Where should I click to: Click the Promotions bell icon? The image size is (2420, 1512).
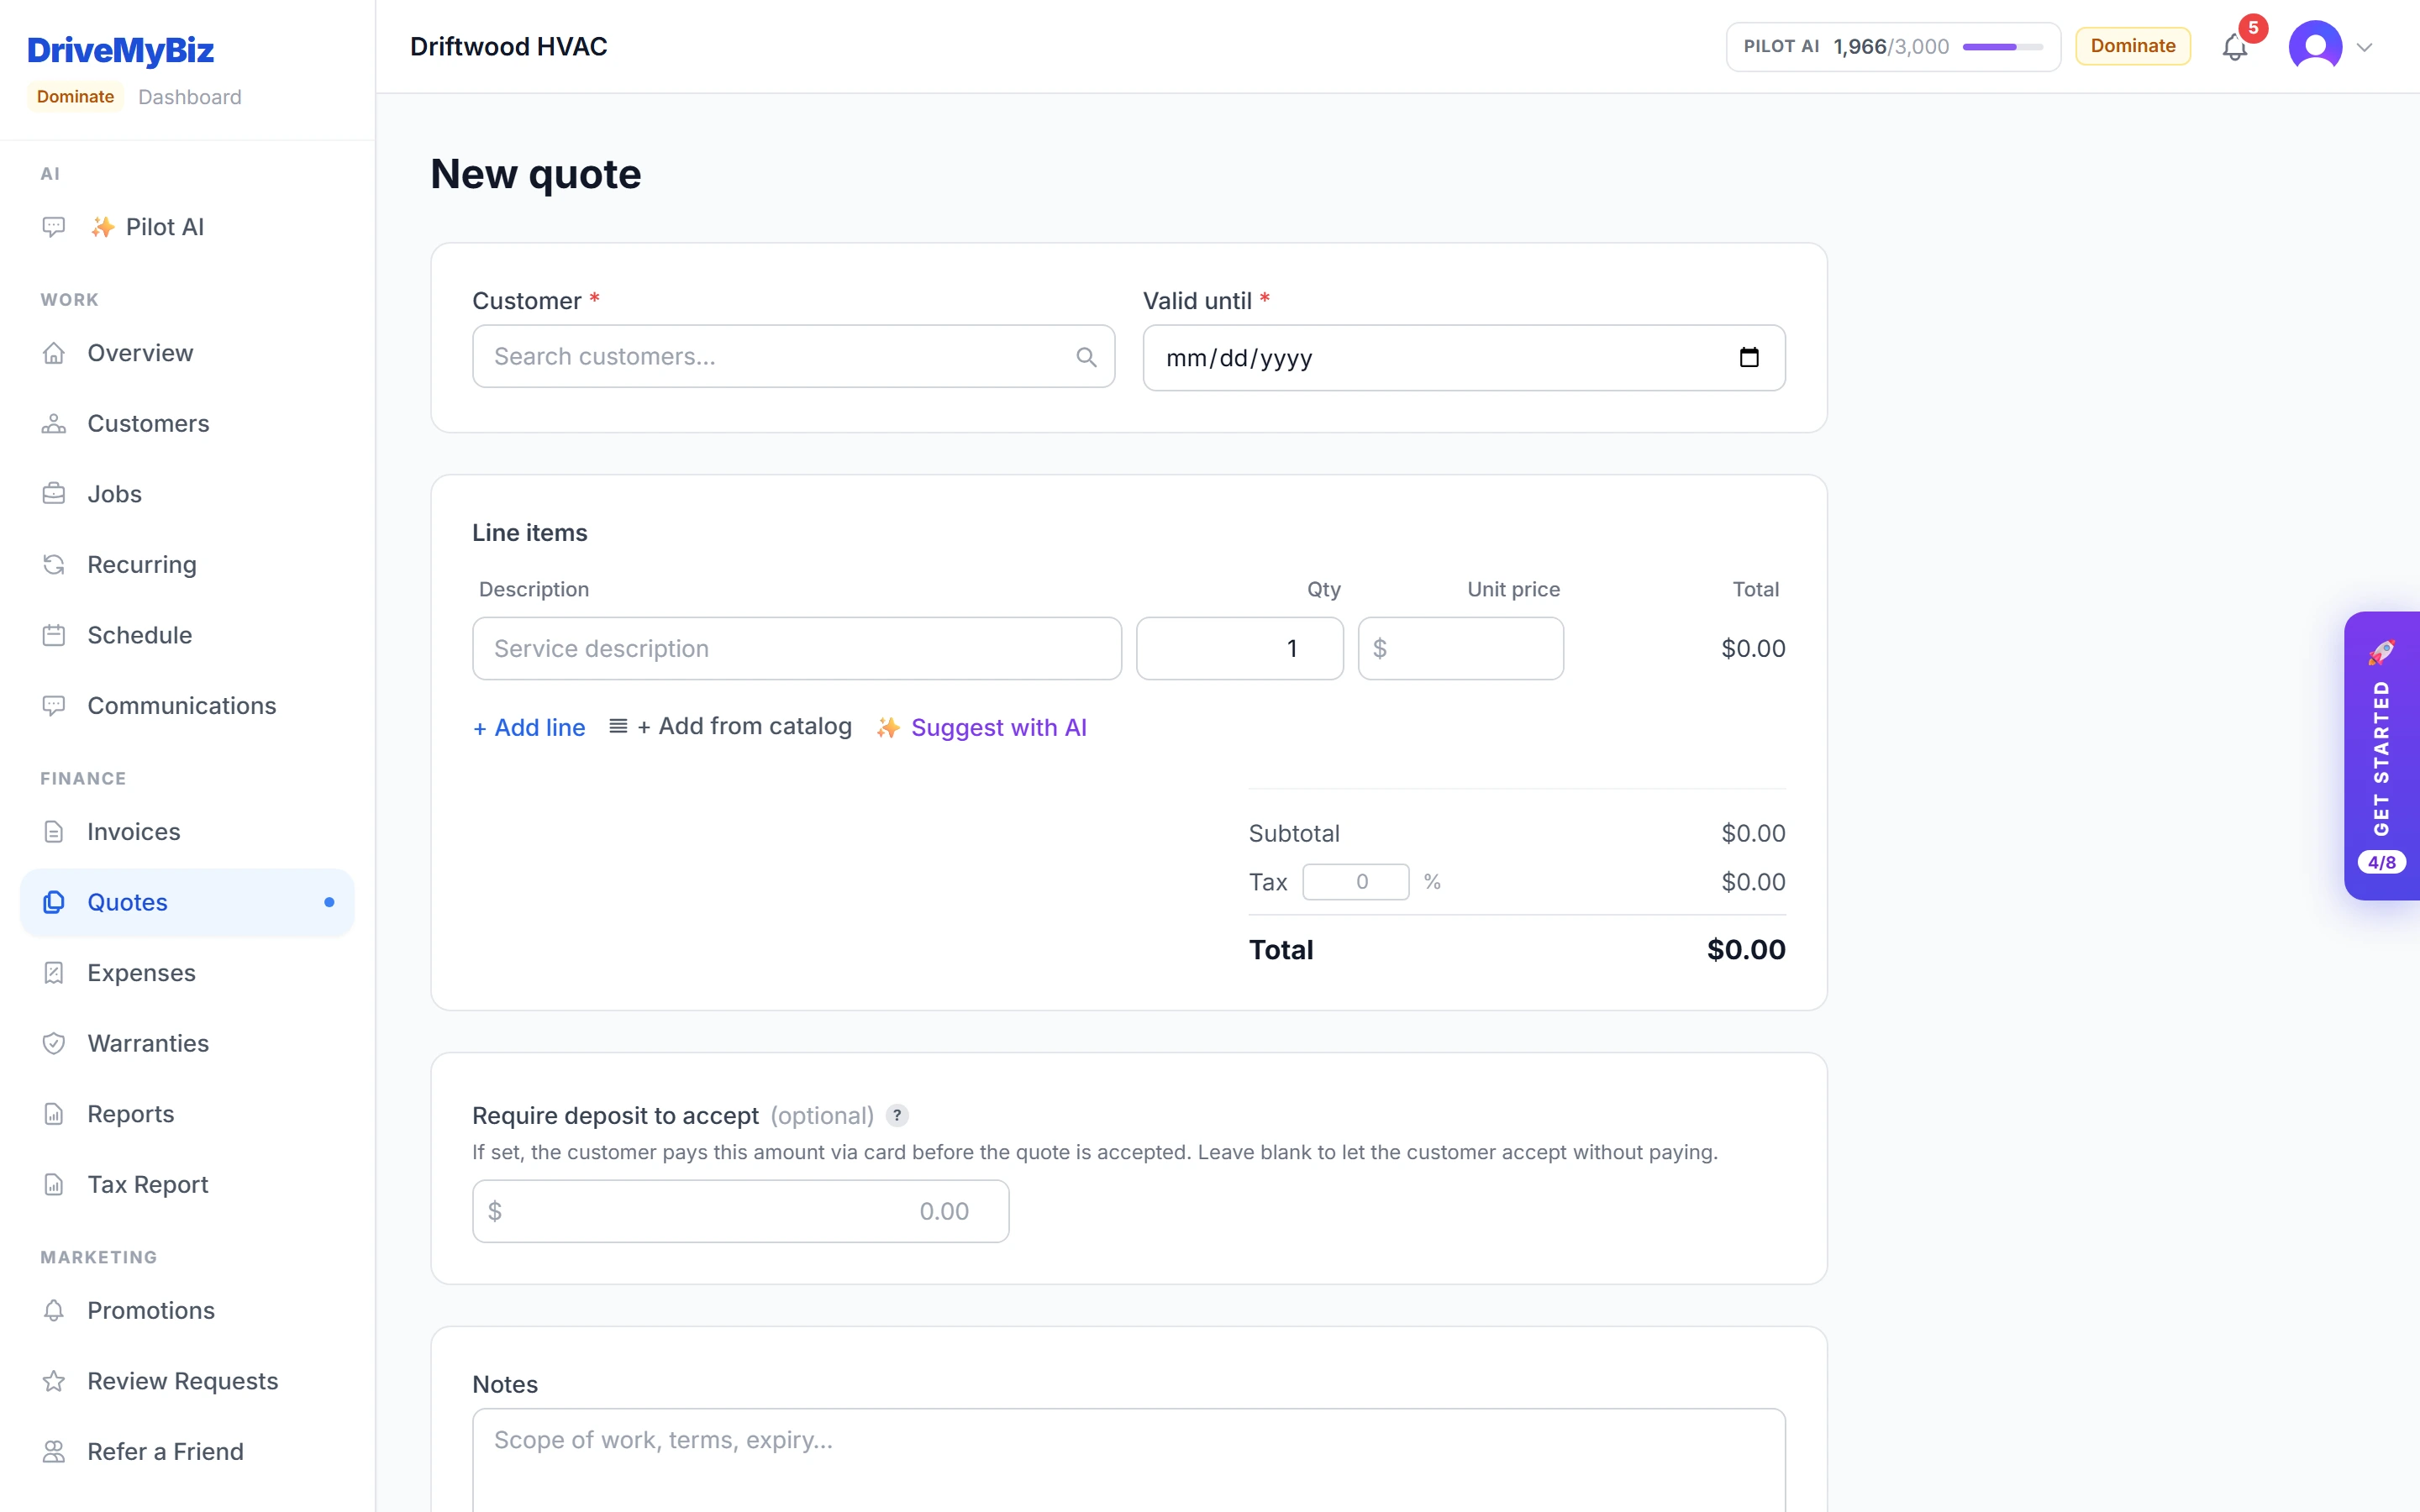point(54,1310)
